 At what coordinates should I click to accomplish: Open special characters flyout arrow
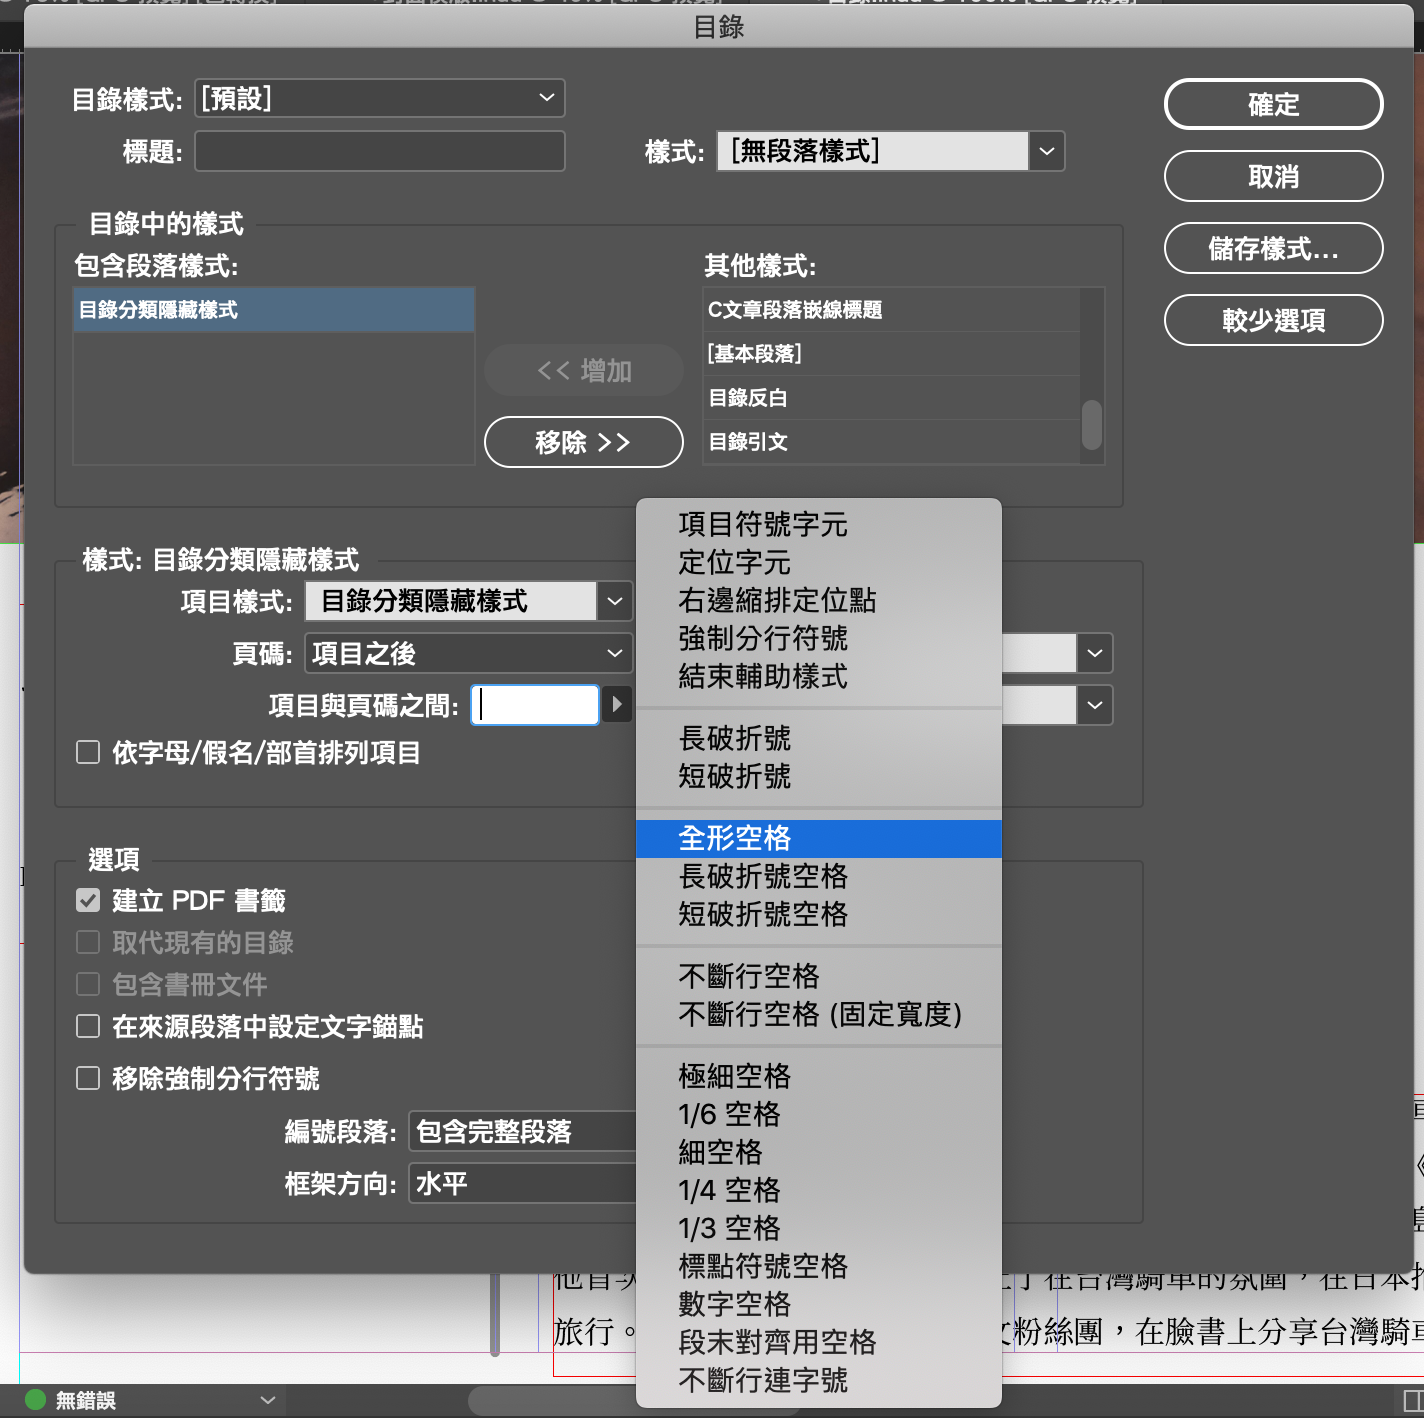pos(616,705)
